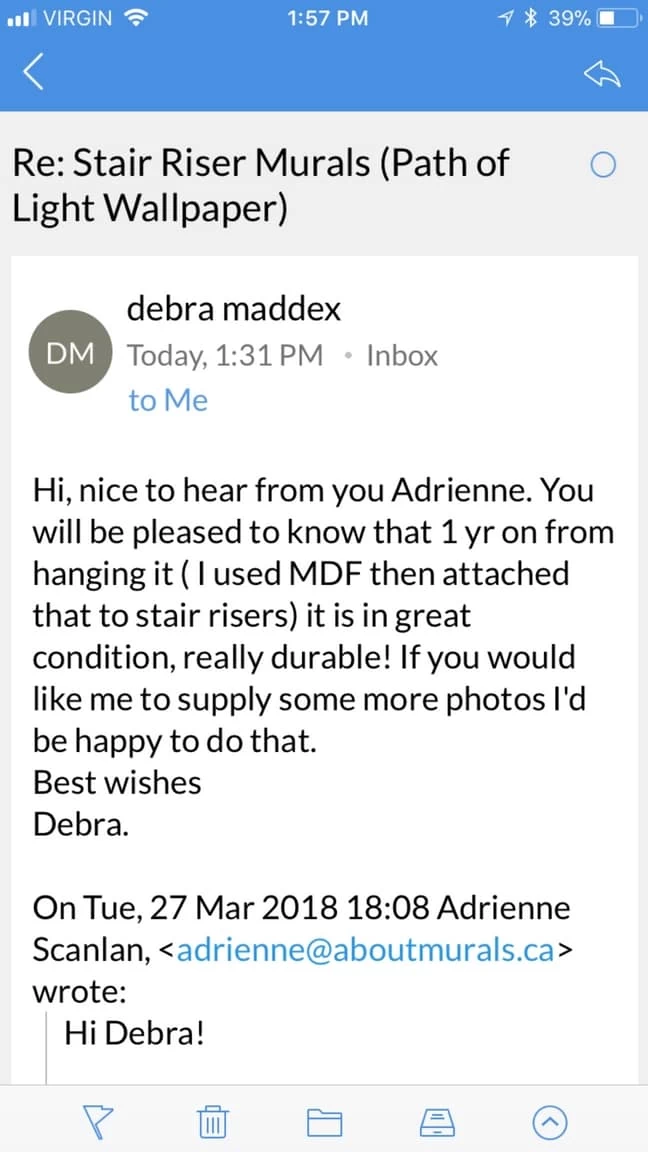Delete the email with the trash icon
This screenshot has width=648, height=1152.
pyautogui.click(x=212, y=1124)
